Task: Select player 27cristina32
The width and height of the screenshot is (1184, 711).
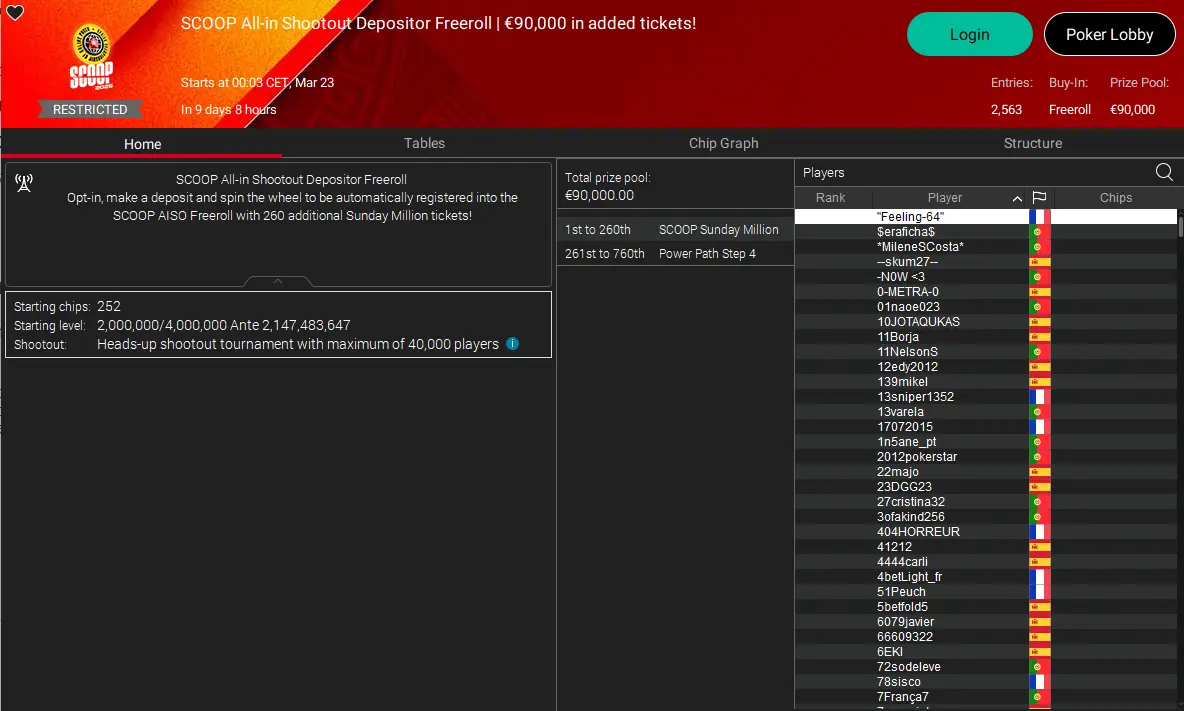Action: (985, 502)
